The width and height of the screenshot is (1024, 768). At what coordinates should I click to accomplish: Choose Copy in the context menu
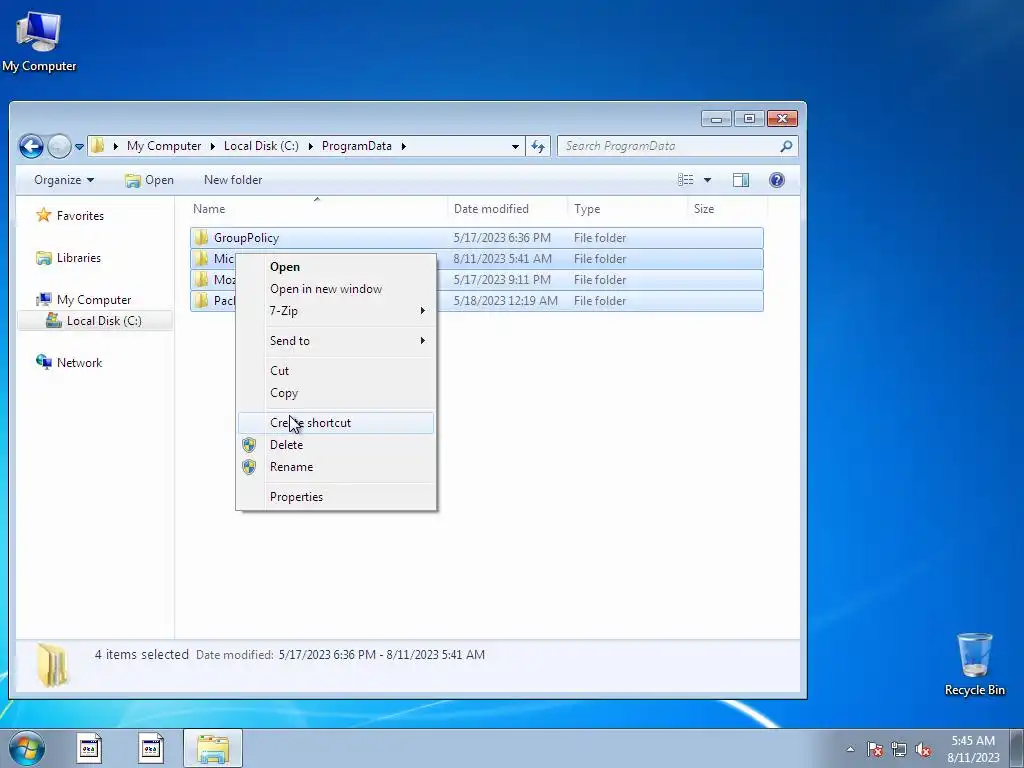click(x=336, y=393)
